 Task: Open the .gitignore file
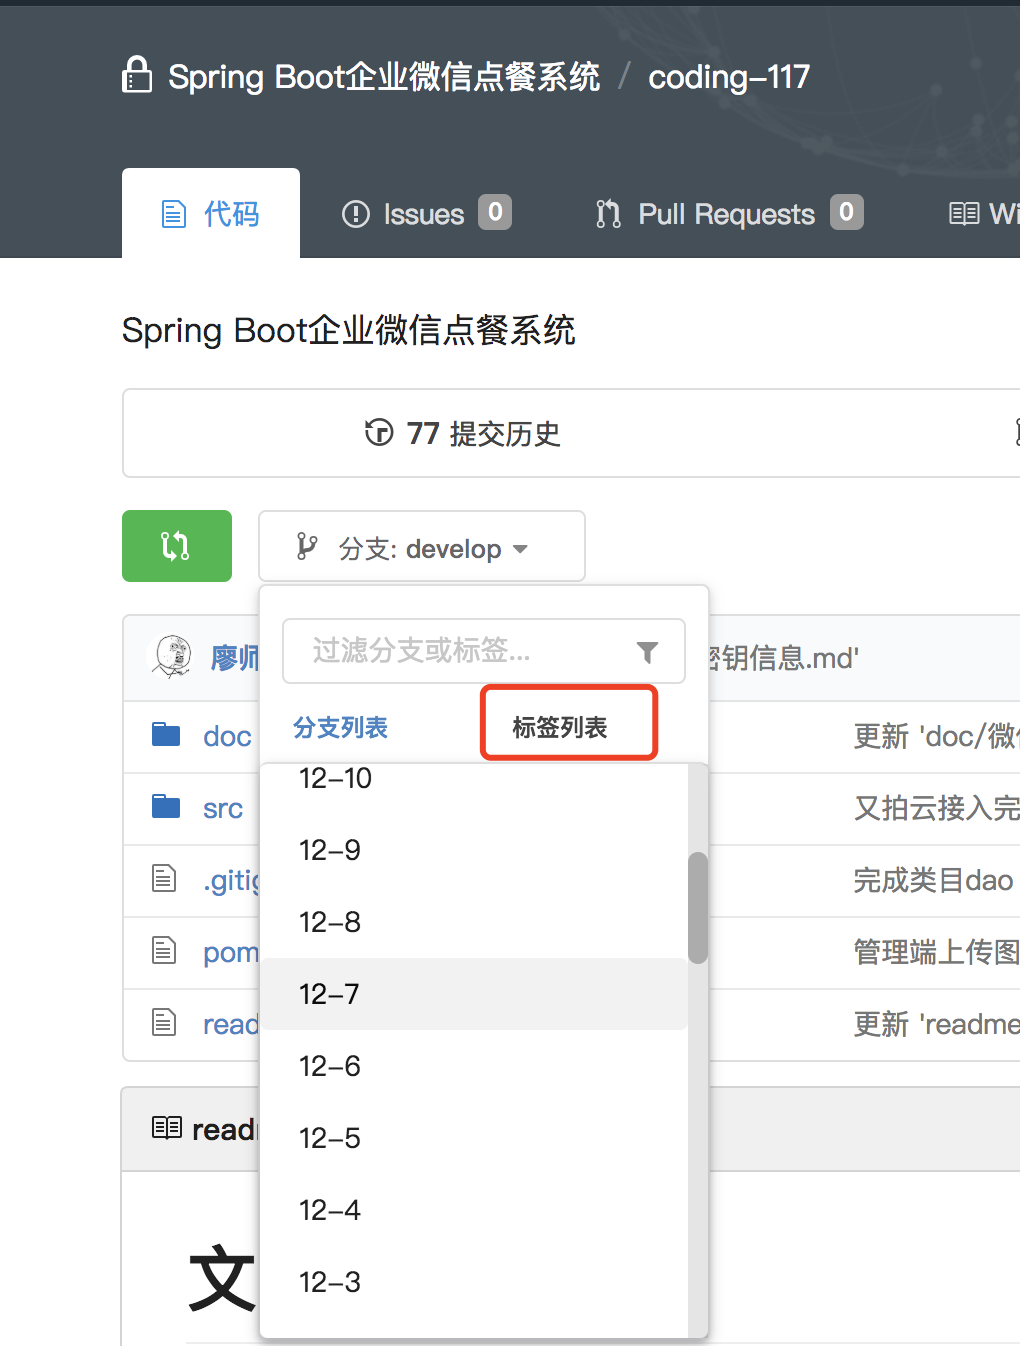click(231, 880)
